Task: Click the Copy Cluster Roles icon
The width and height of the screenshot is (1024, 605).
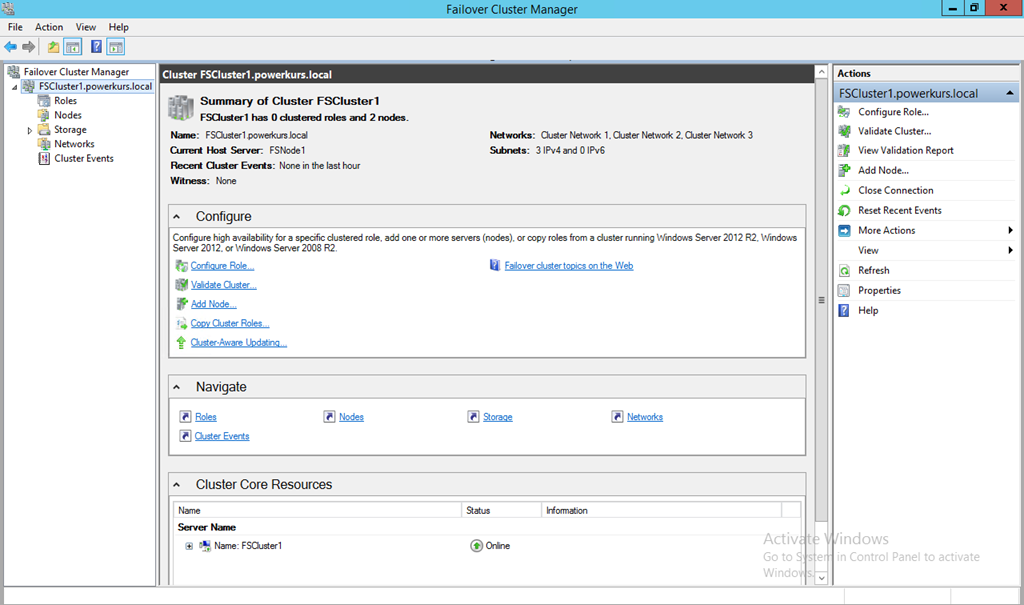Action: (181, 323)
